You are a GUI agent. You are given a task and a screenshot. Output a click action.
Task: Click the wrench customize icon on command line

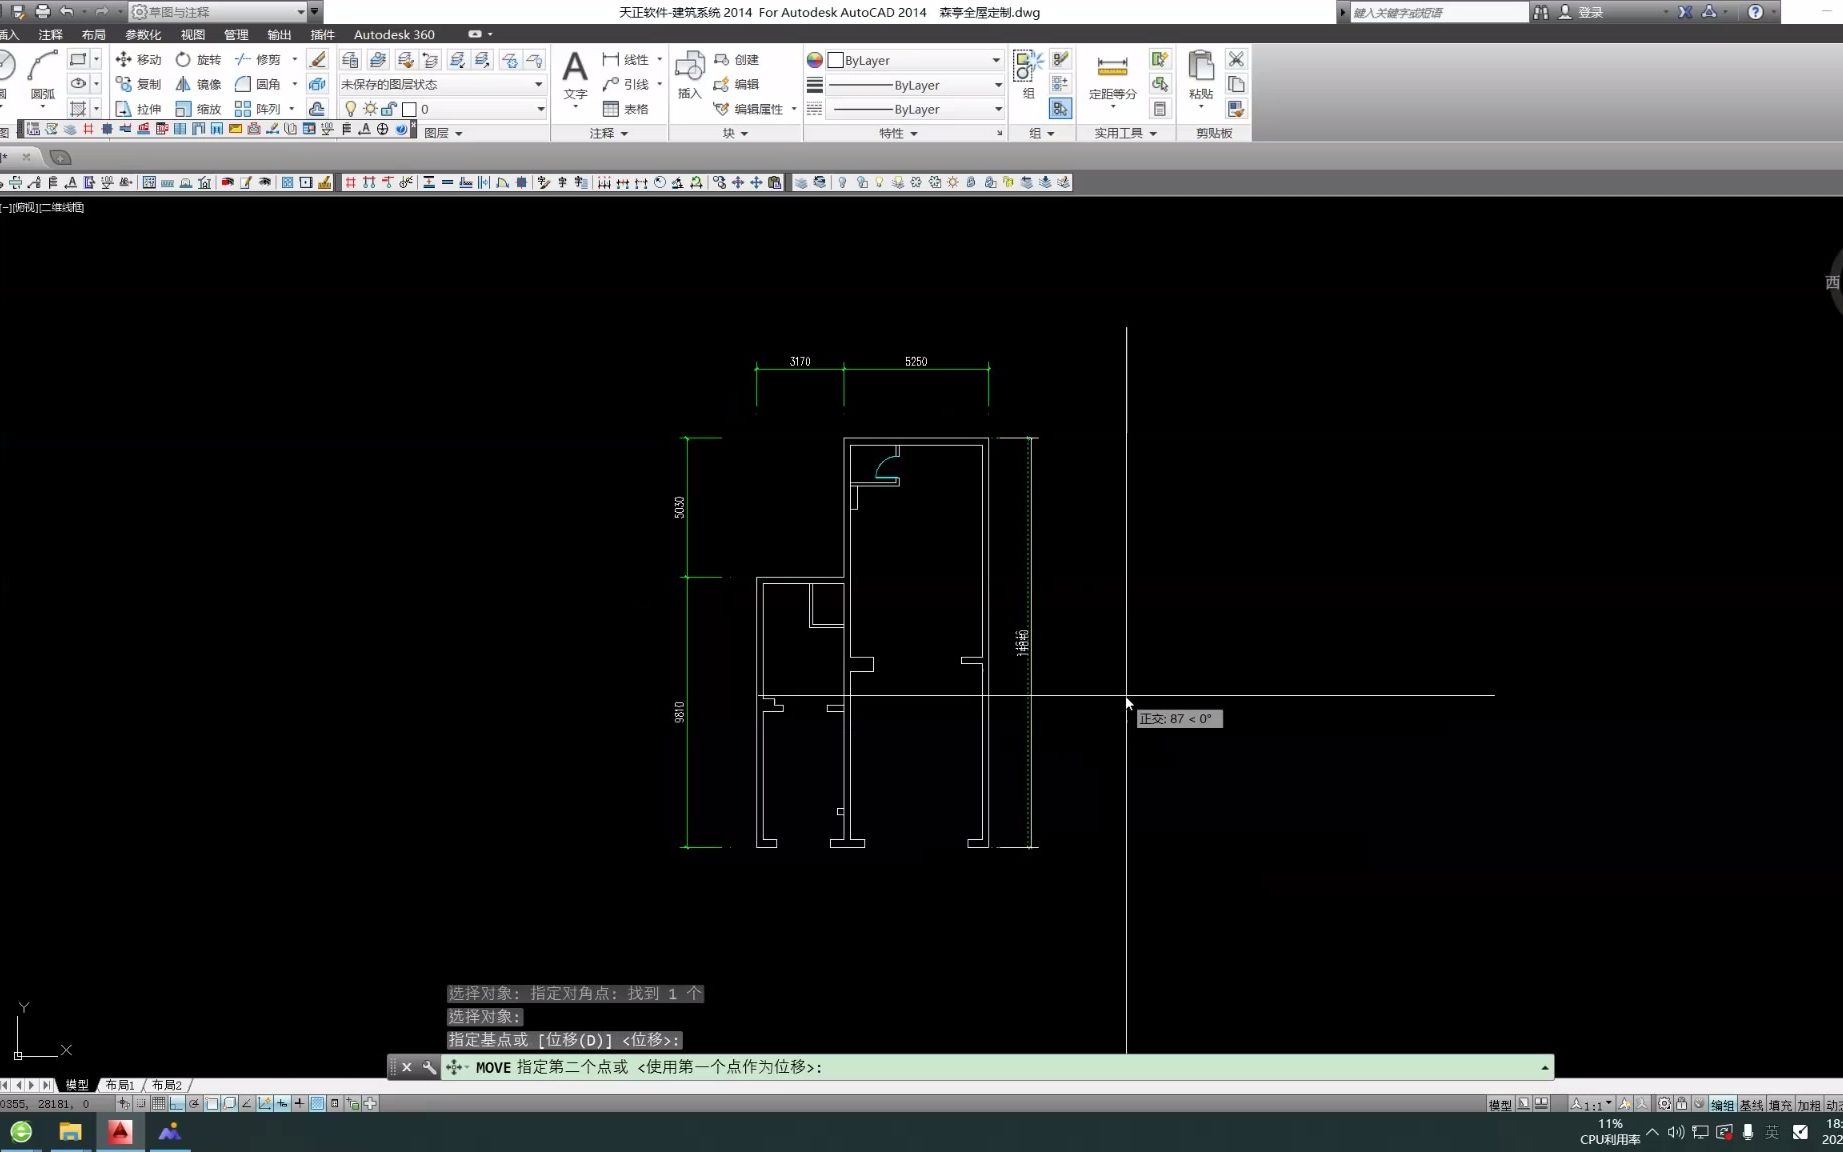[x=430, y=1067]
